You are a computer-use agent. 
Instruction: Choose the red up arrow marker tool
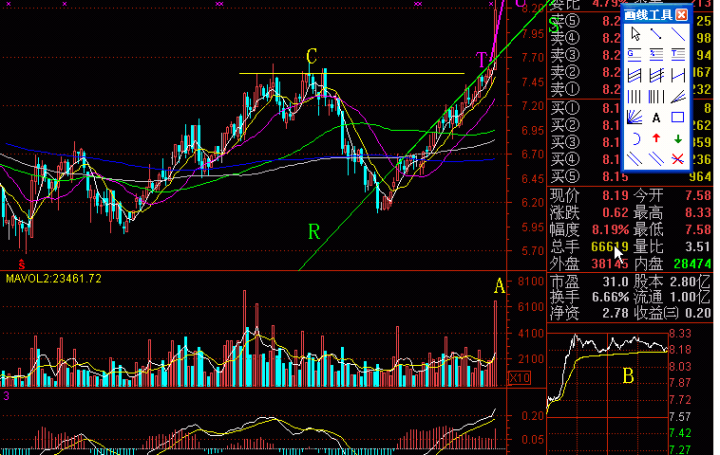656,138
